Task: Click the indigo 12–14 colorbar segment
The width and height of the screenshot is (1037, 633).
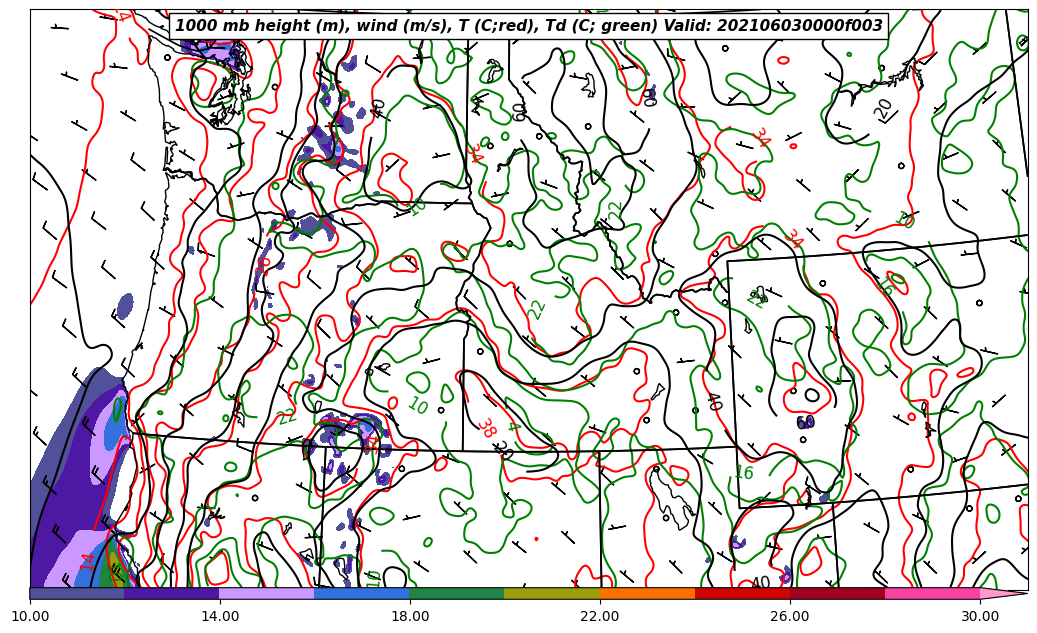Action: pyautogui.click(x=172, y=593)
